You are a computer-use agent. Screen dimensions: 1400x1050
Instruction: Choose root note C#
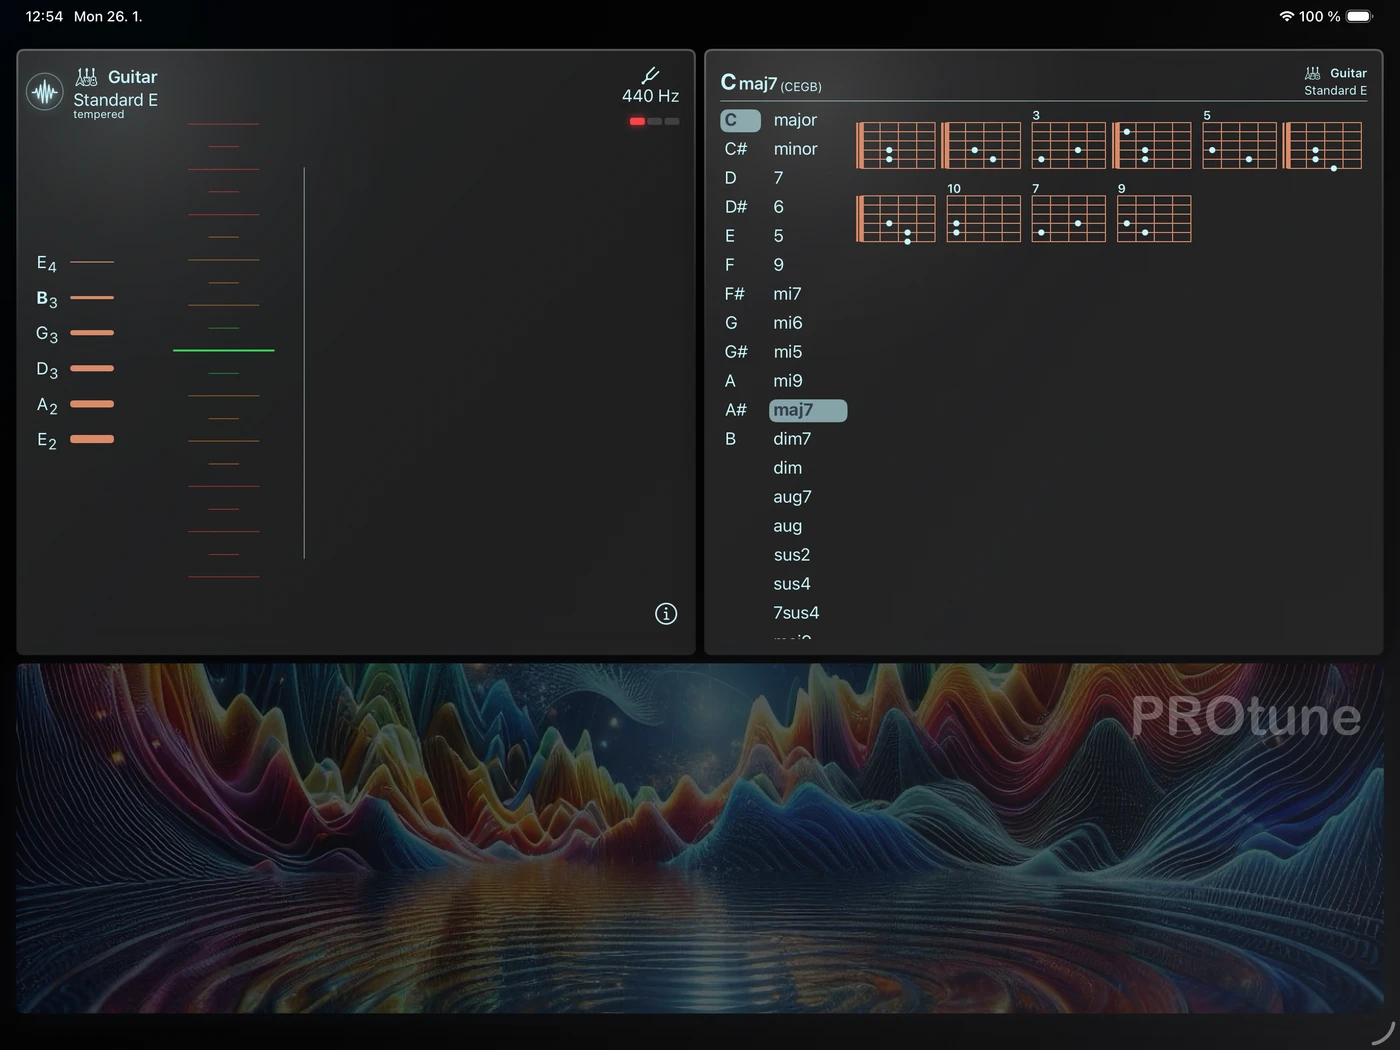coord(736,149)
